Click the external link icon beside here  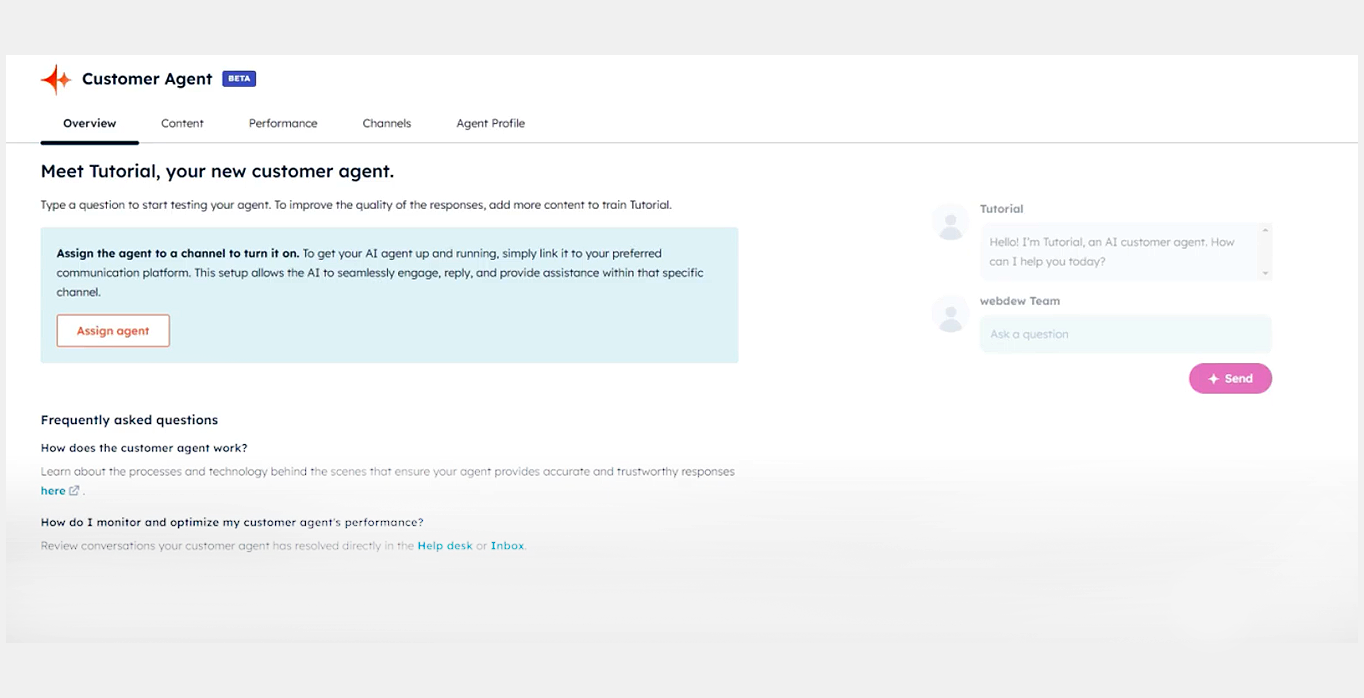(x=75, y=489)
